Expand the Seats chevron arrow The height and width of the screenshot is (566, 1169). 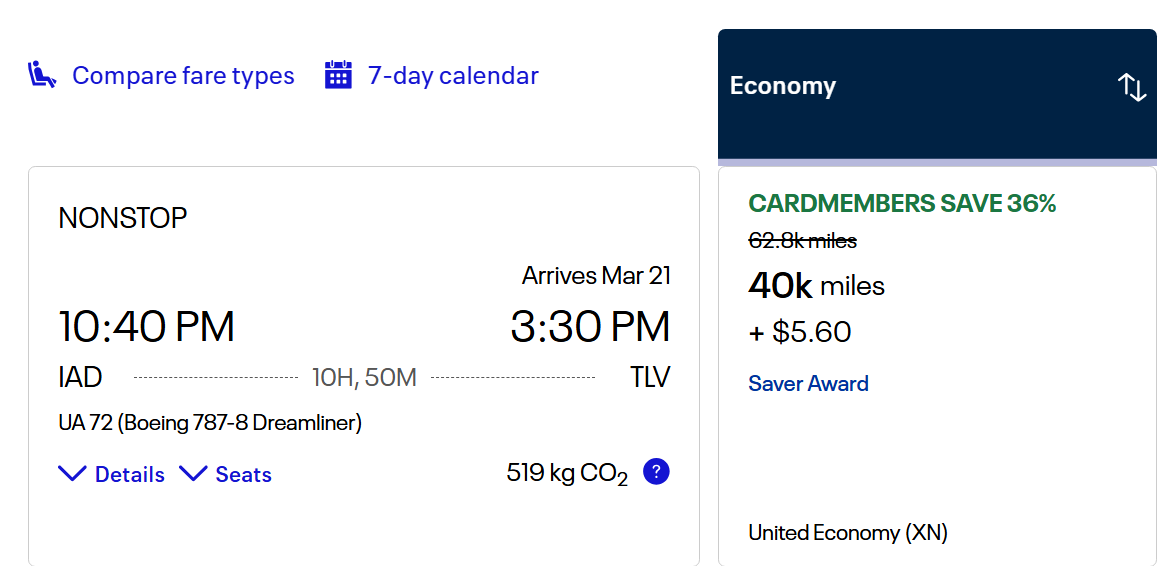click(193, 474)
